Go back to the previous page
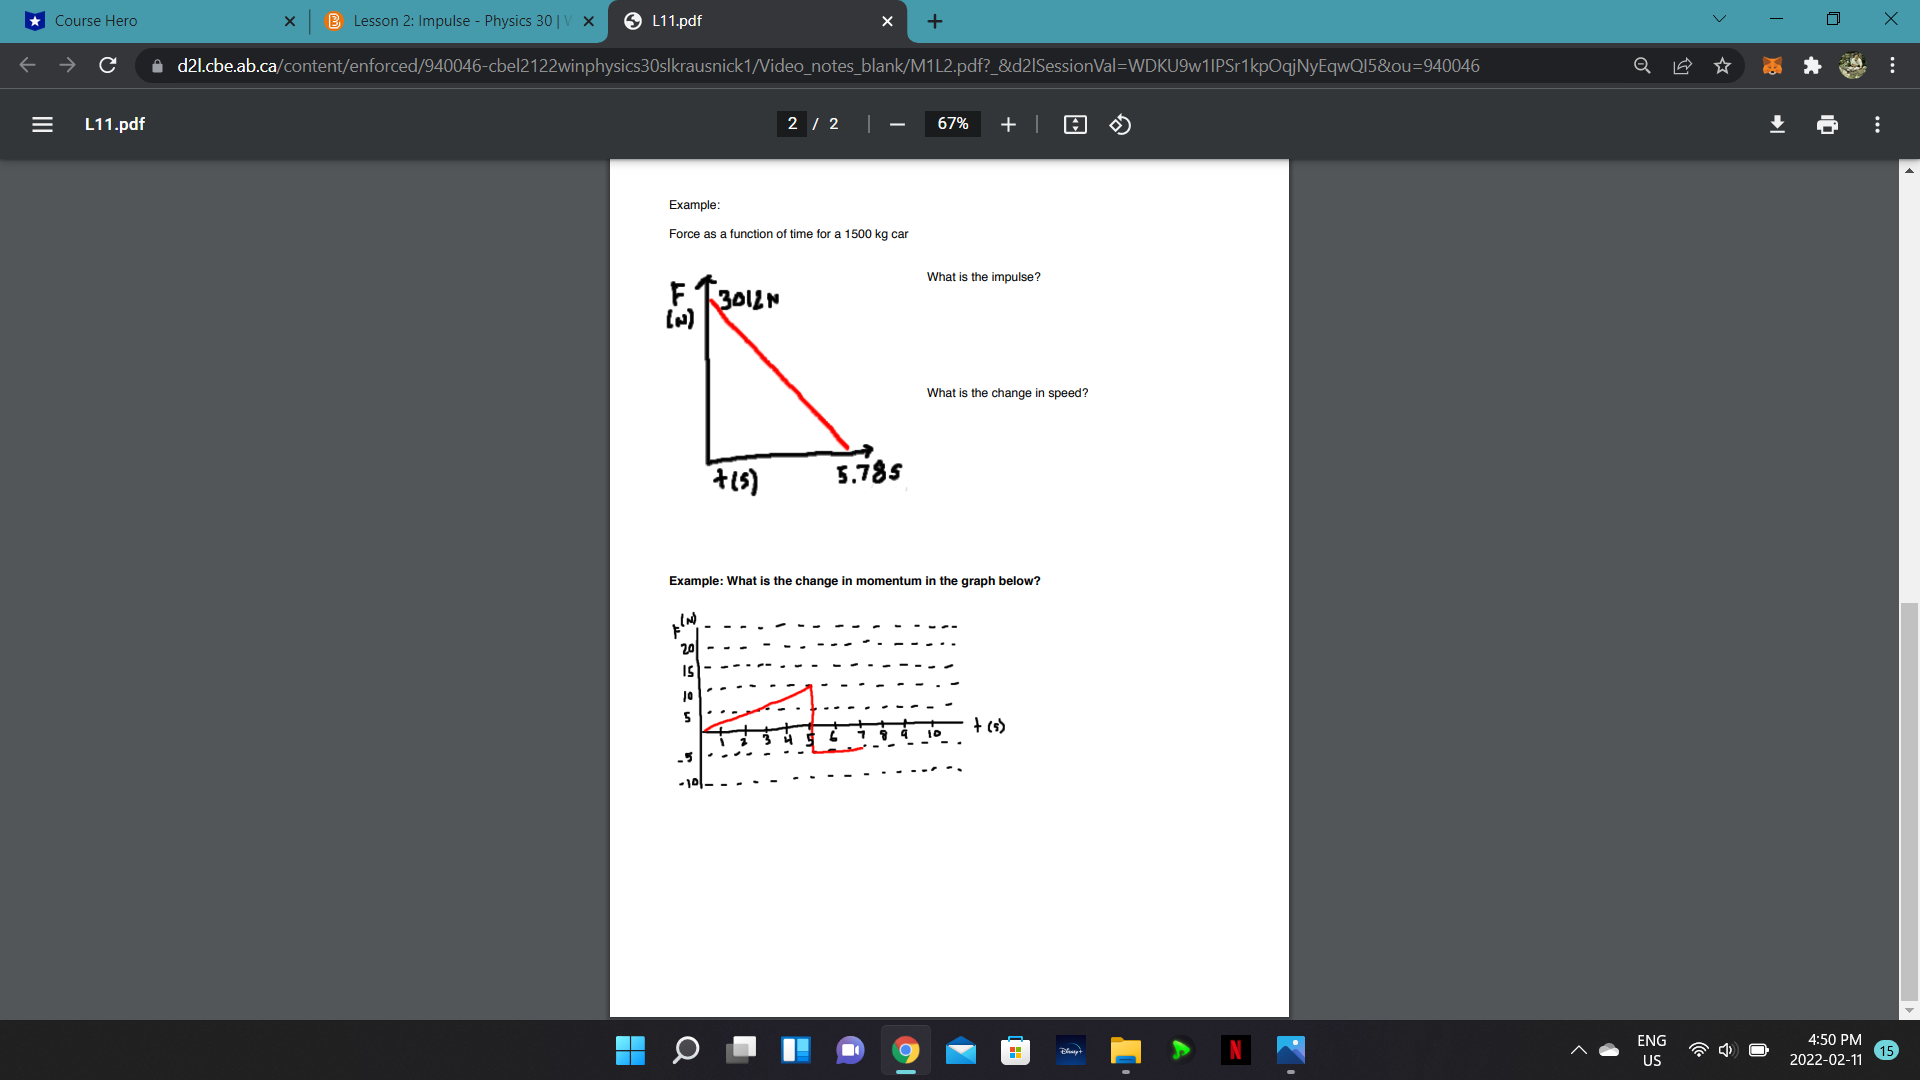Image resolution: width=1920 pixels, height=1080 pixels. (27, 65)
